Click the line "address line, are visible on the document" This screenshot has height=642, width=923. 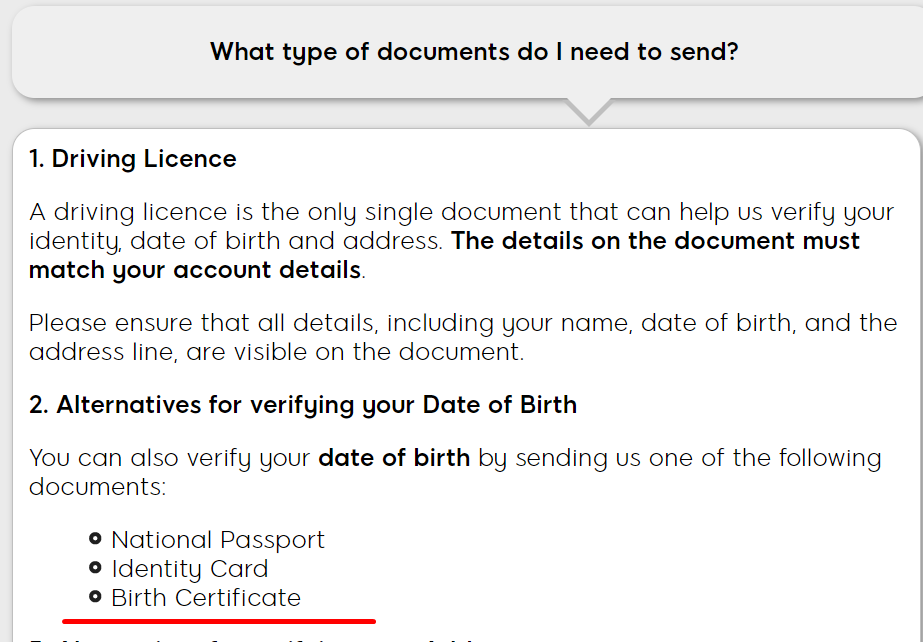pos(276,352)
